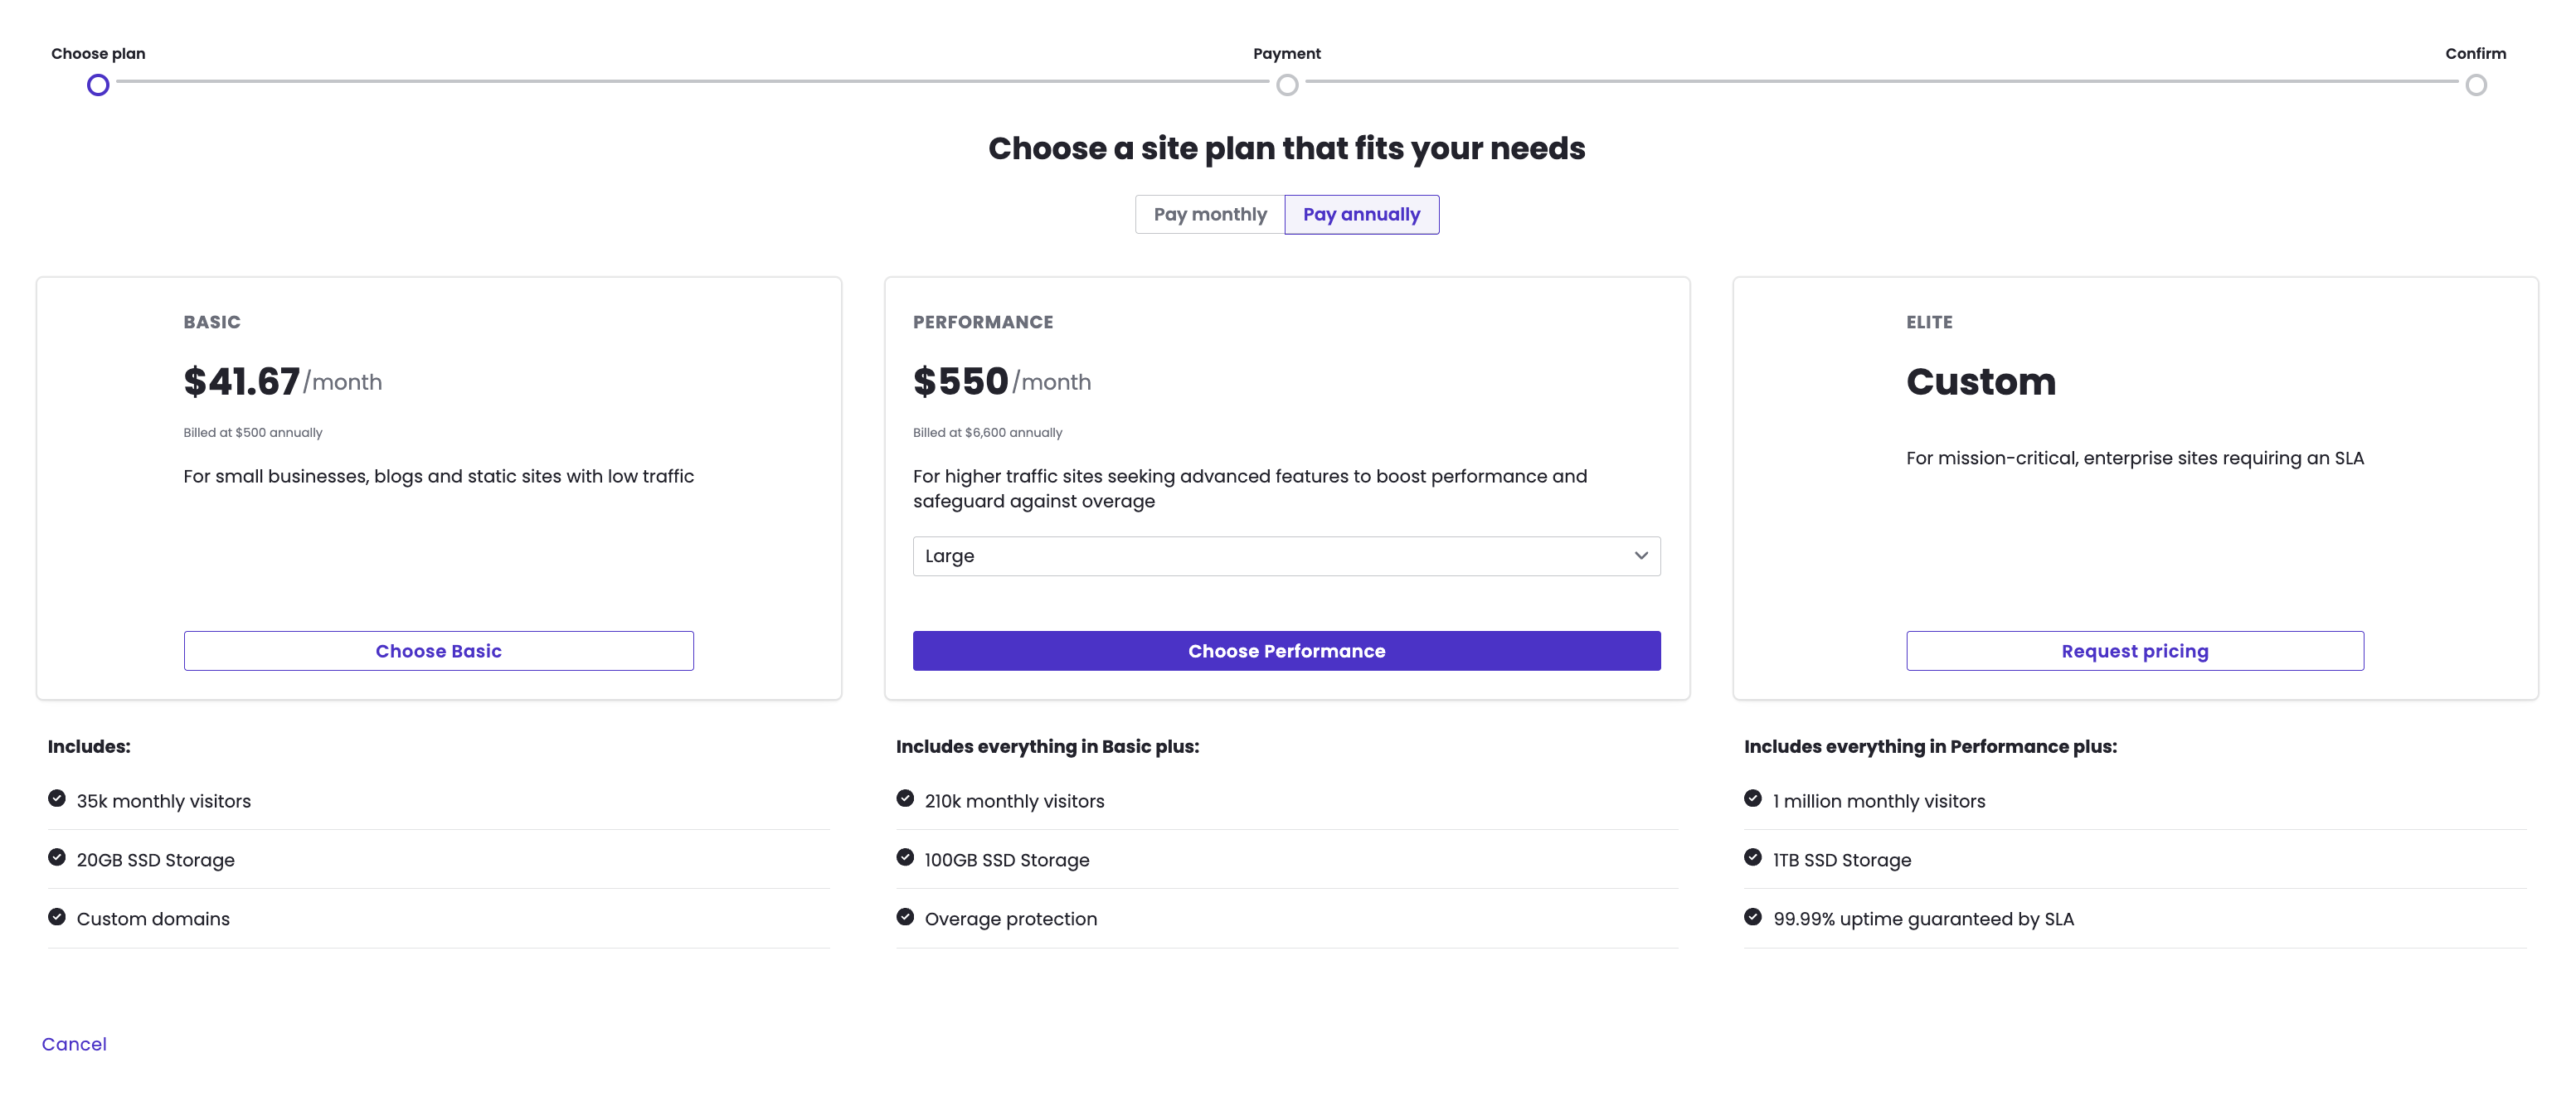This screenshot has width=2576, height=1116.
Task: Click checkmark icon beside 100GB SSD Storage
Action: click(905, 857)
